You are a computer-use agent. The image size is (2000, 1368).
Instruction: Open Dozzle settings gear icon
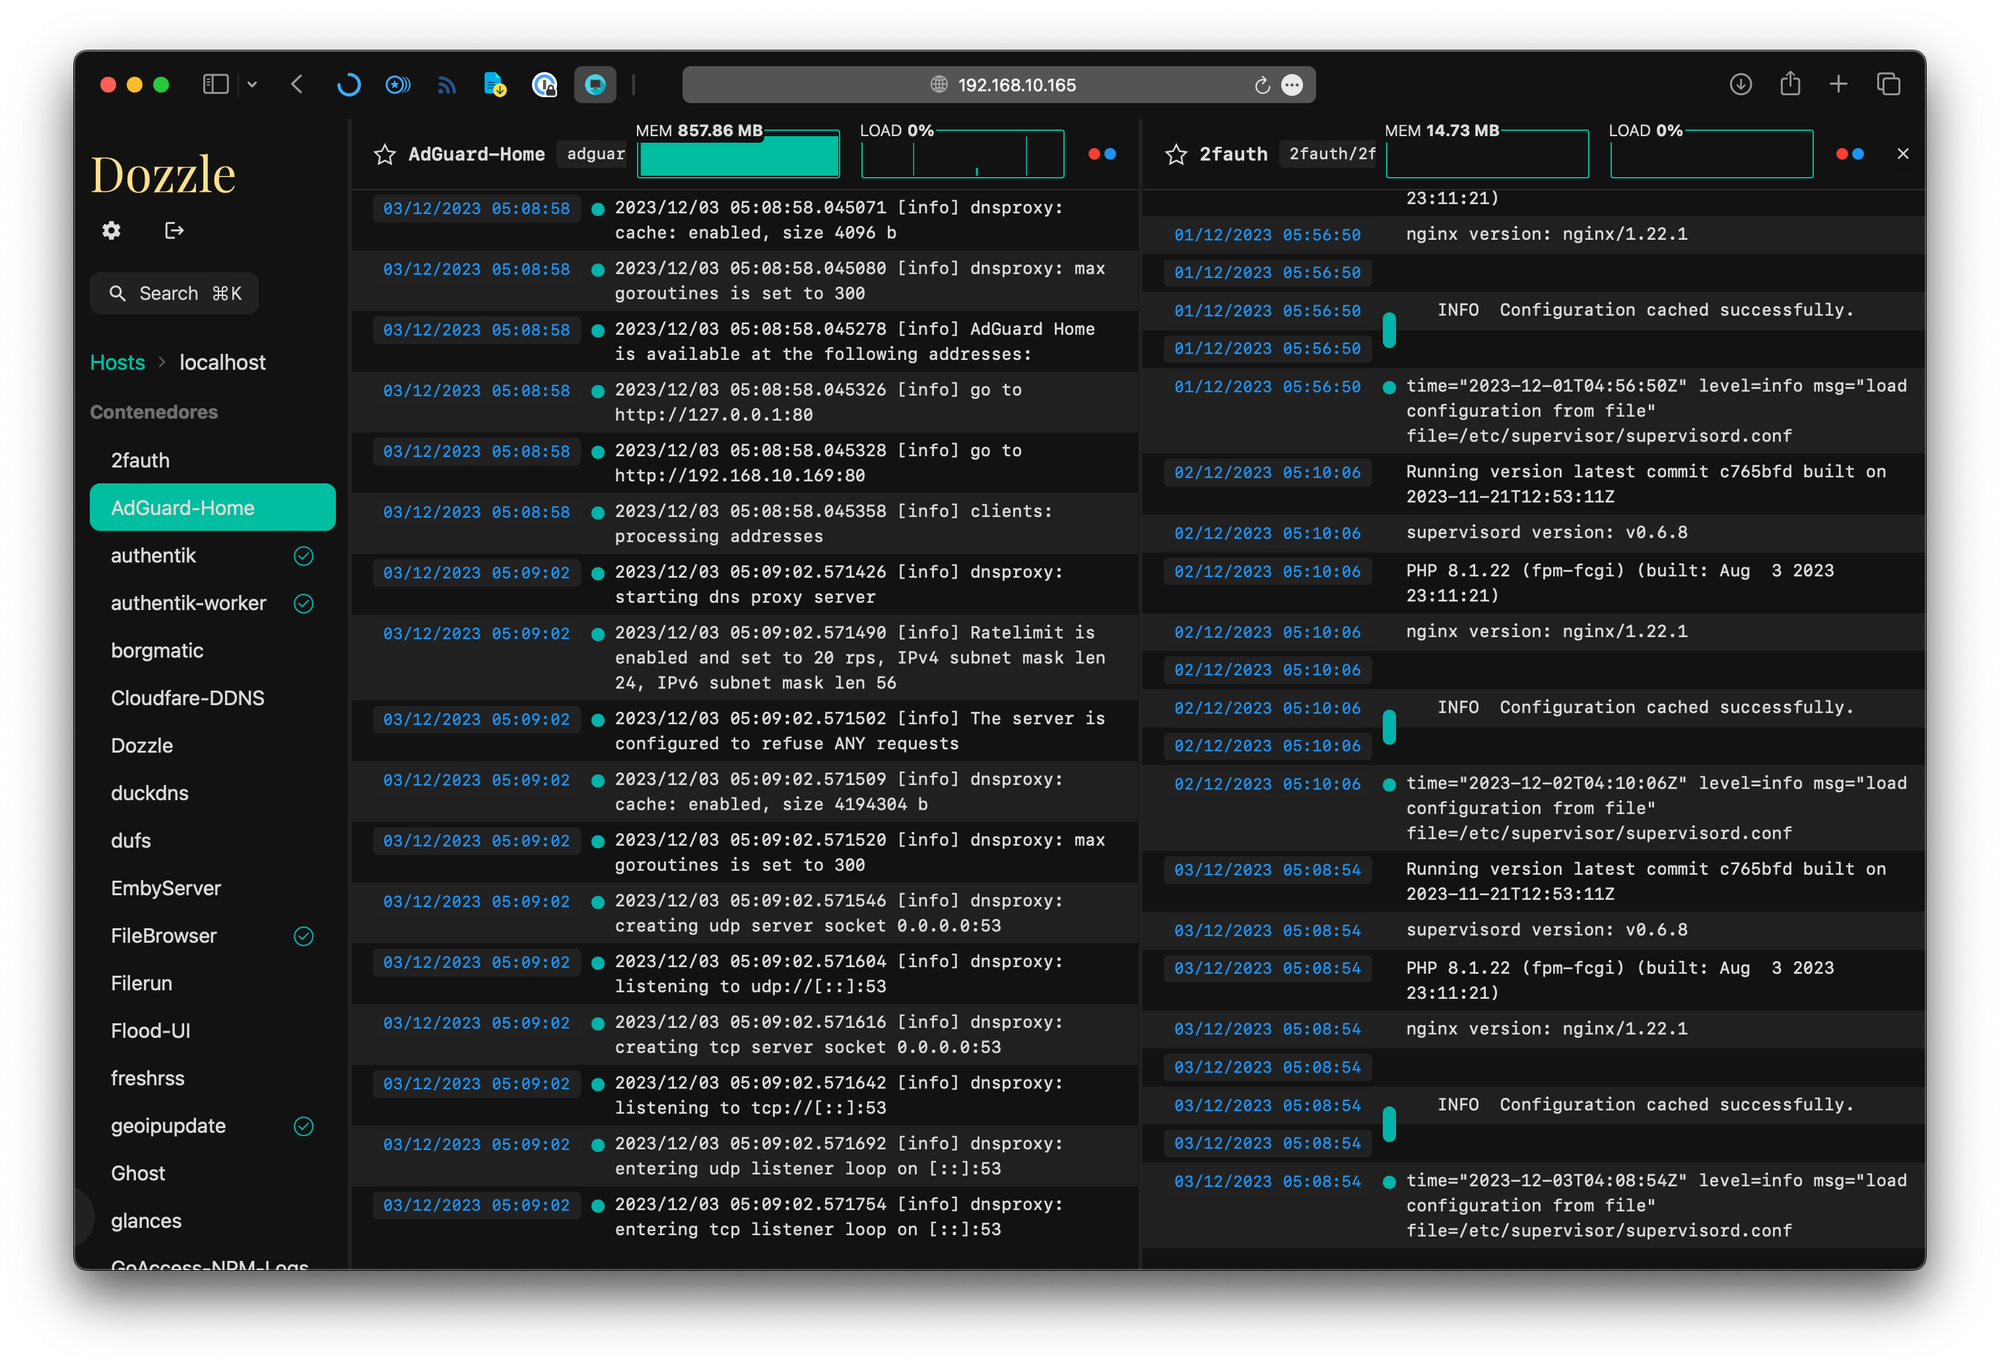(x=111, y=231)
